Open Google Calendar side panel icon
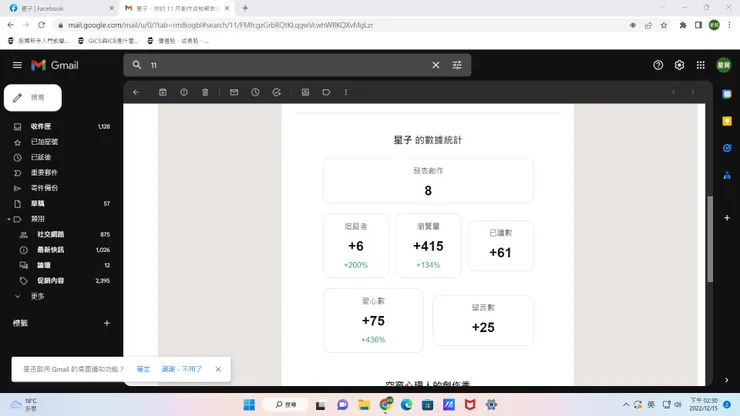This screenshot has height=416, width=740. click(727, 94)
